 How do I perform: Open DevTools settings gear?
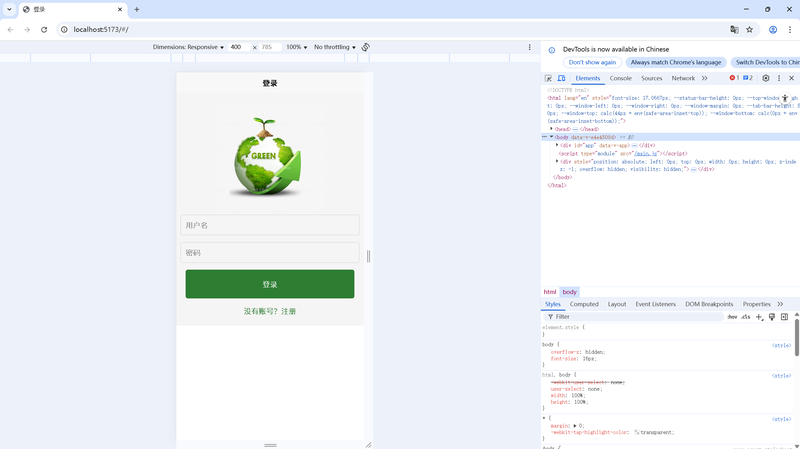click(766, 78)
